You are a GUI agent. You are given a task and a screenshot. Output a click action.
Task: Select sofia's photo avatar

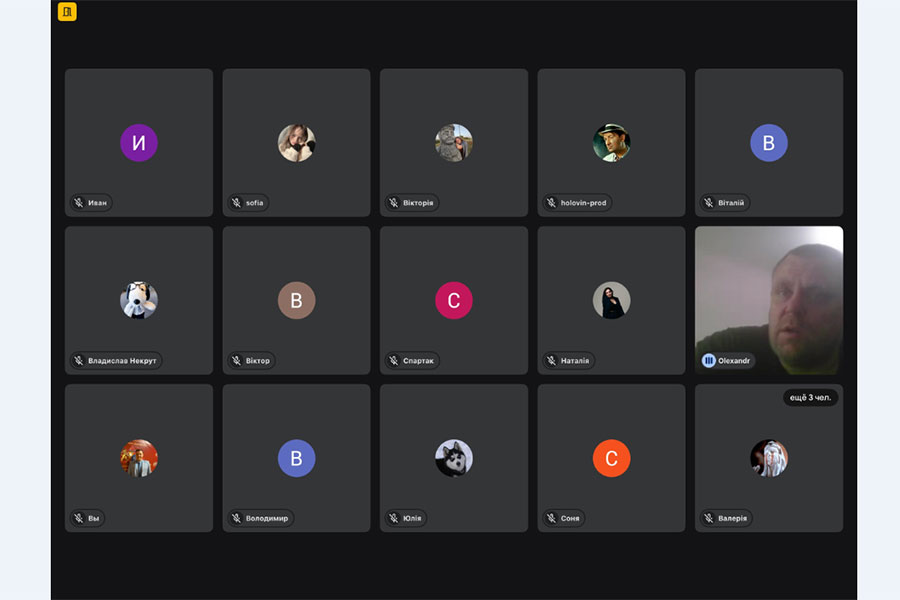pos(296,142)
